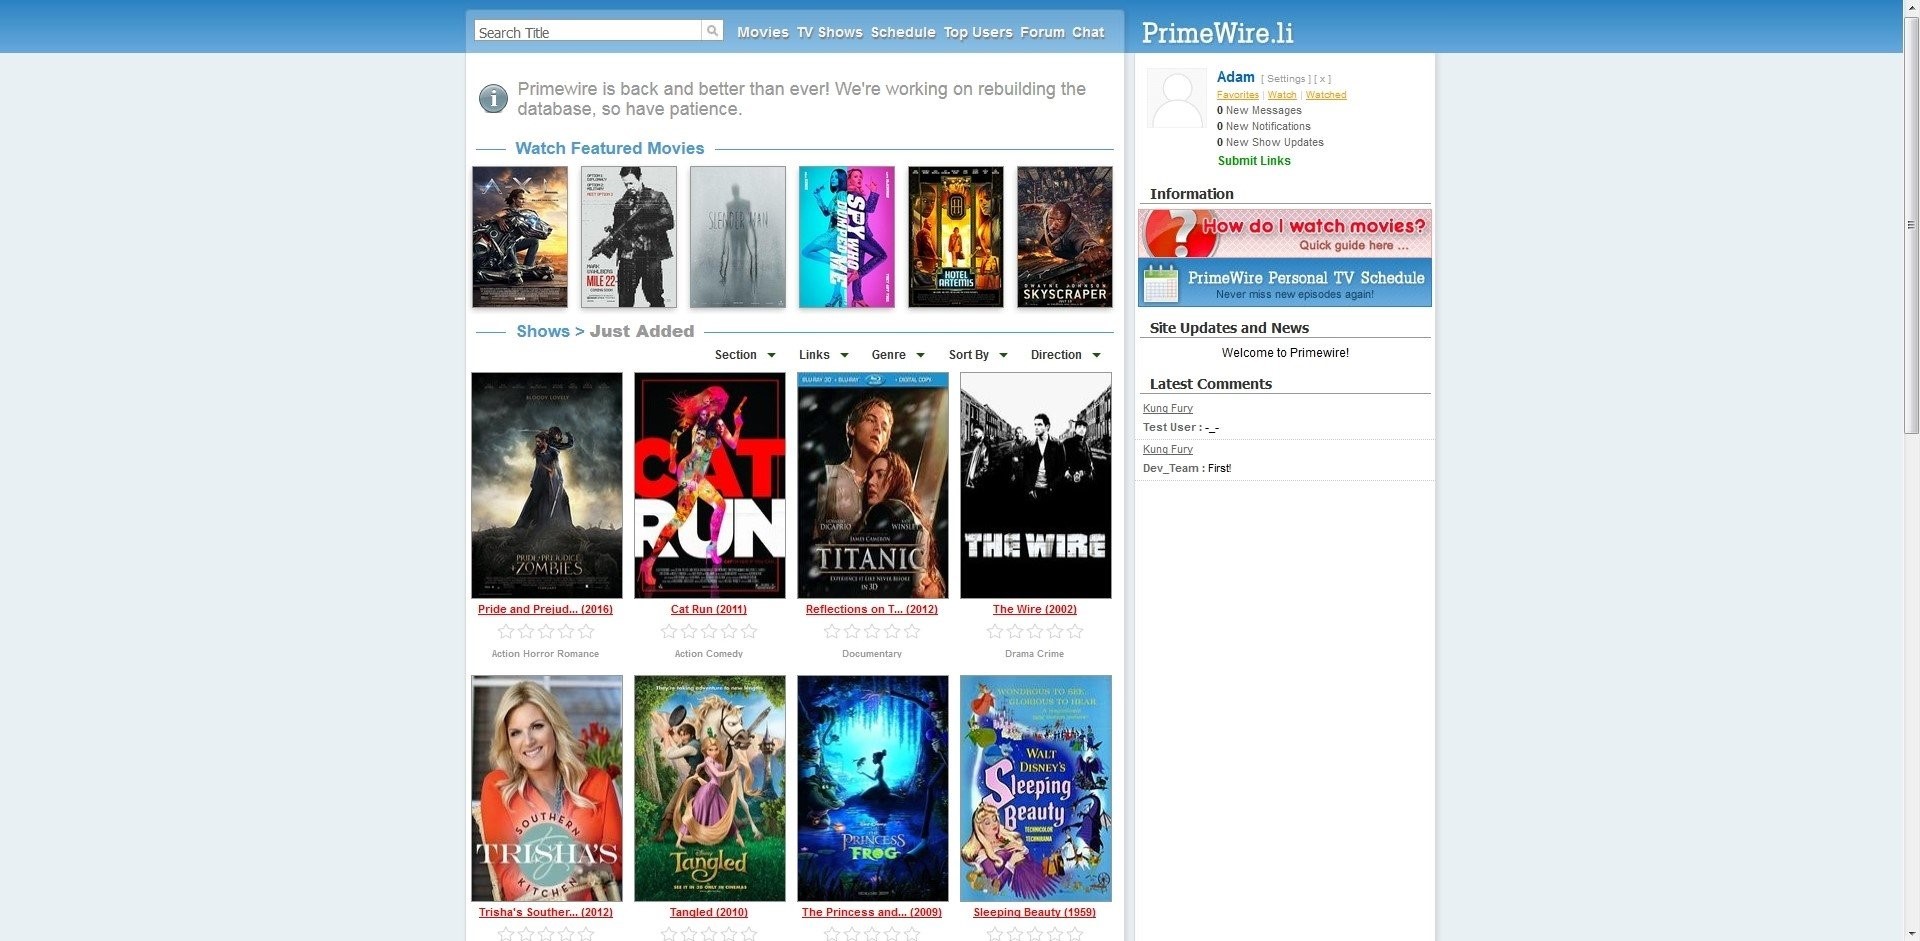Focus the Search Title input field

[x=588, y=31]
